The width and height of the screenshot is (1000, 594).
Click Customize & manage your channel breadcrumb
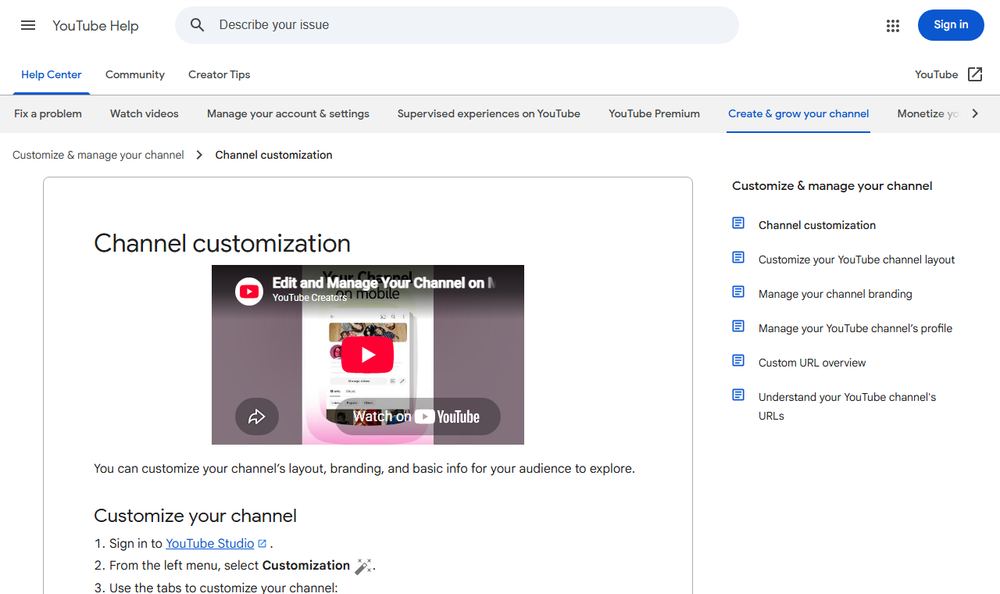click(x=98, y=155)
